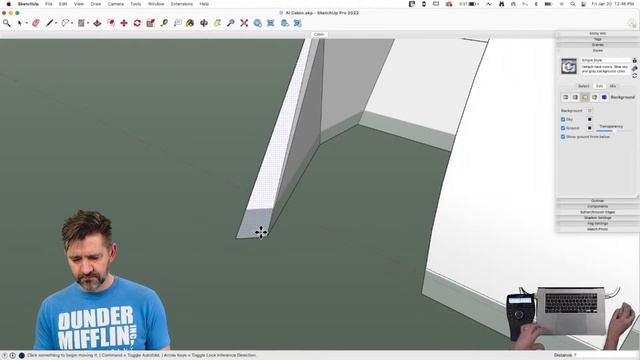Select the red Rotate tool
Image resolution: width=640 pixels, height=360 pixels.
[137, 23]
